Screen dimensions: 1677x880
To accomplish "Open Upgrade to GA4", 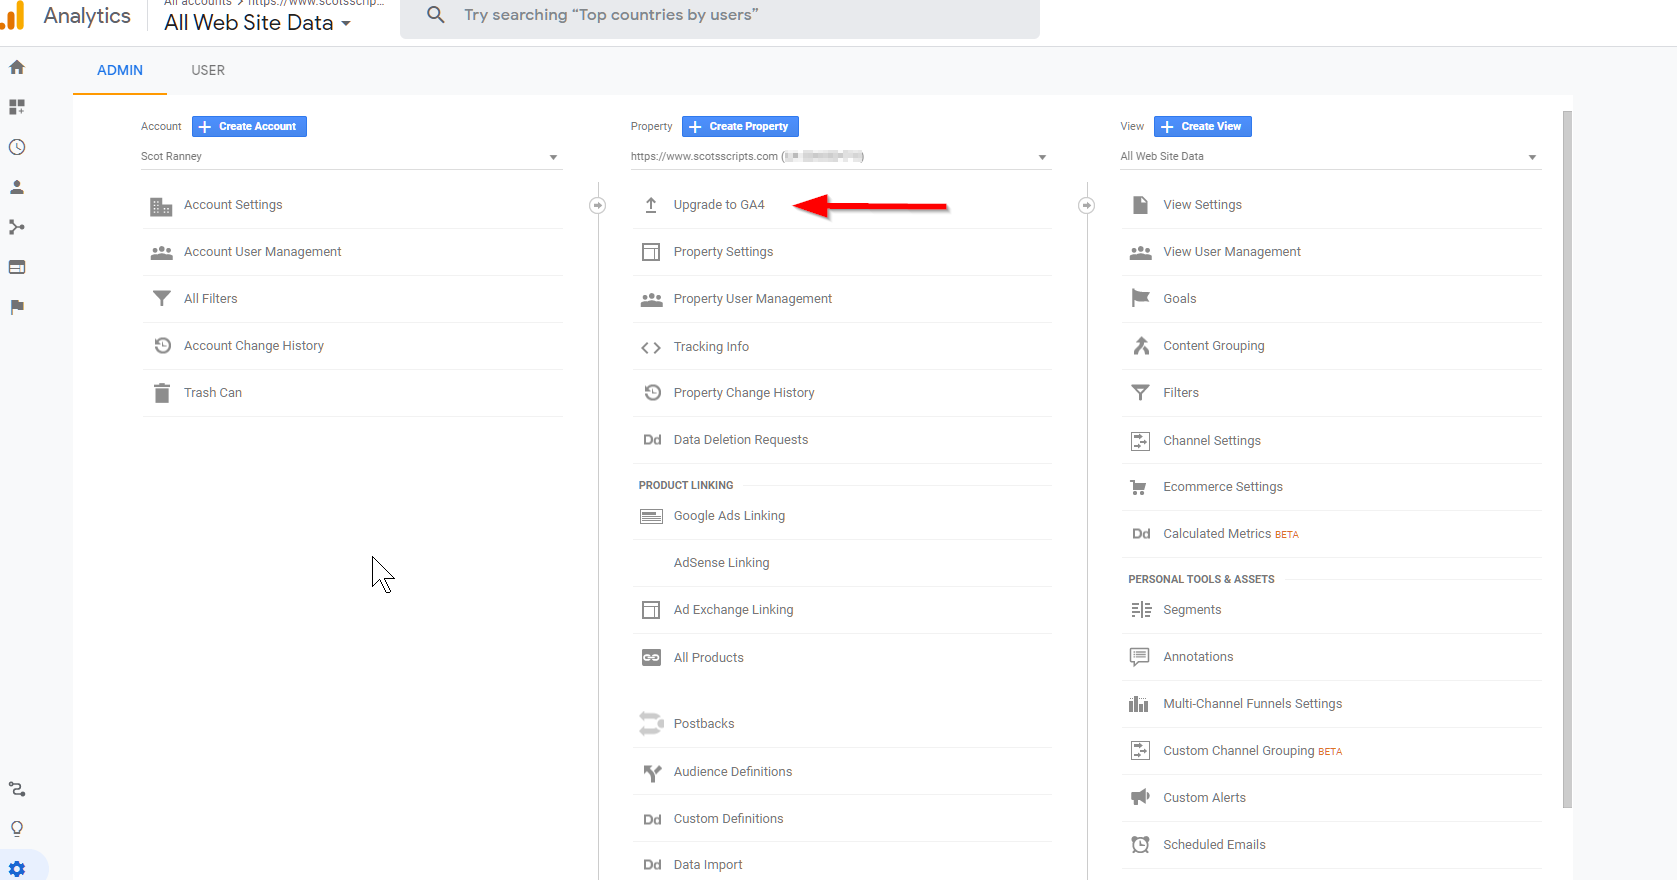I will coord(719,205).
